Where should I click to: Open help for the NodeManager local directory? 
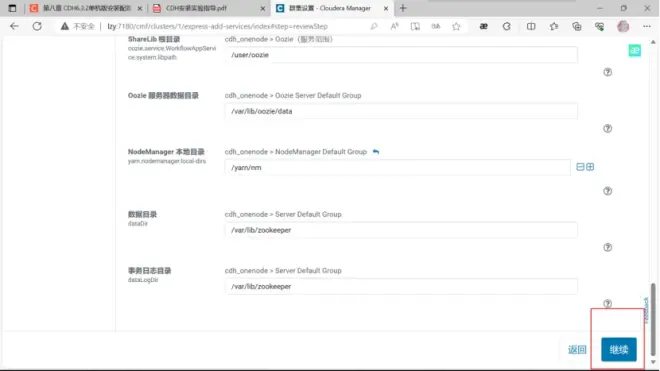tap(607, 191)
